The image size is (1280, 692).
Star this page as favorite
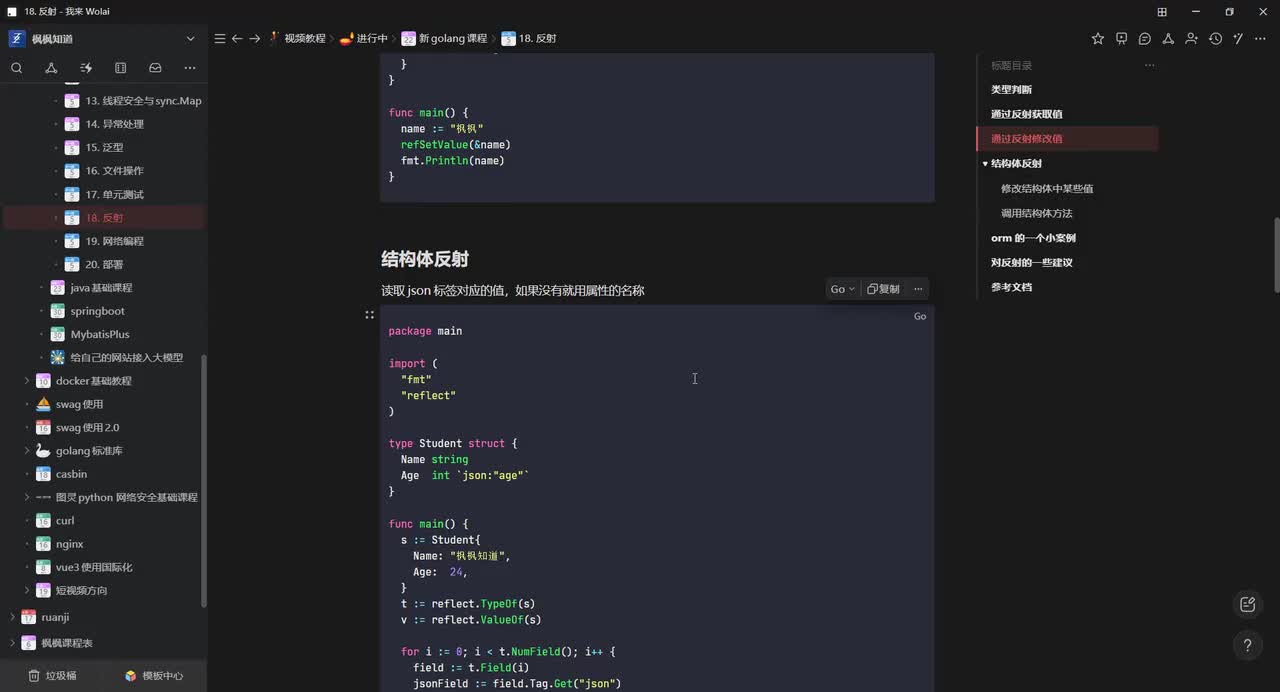(x=1098, y=38)
